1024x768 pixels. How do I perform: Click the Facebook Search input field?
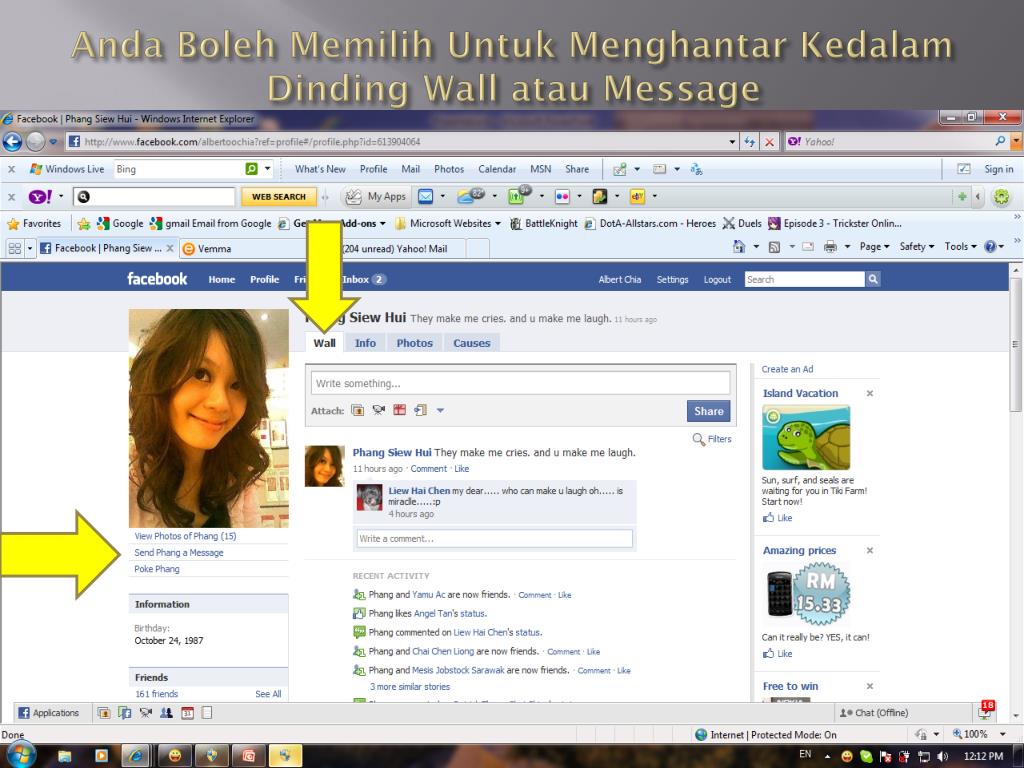point(805,280)
